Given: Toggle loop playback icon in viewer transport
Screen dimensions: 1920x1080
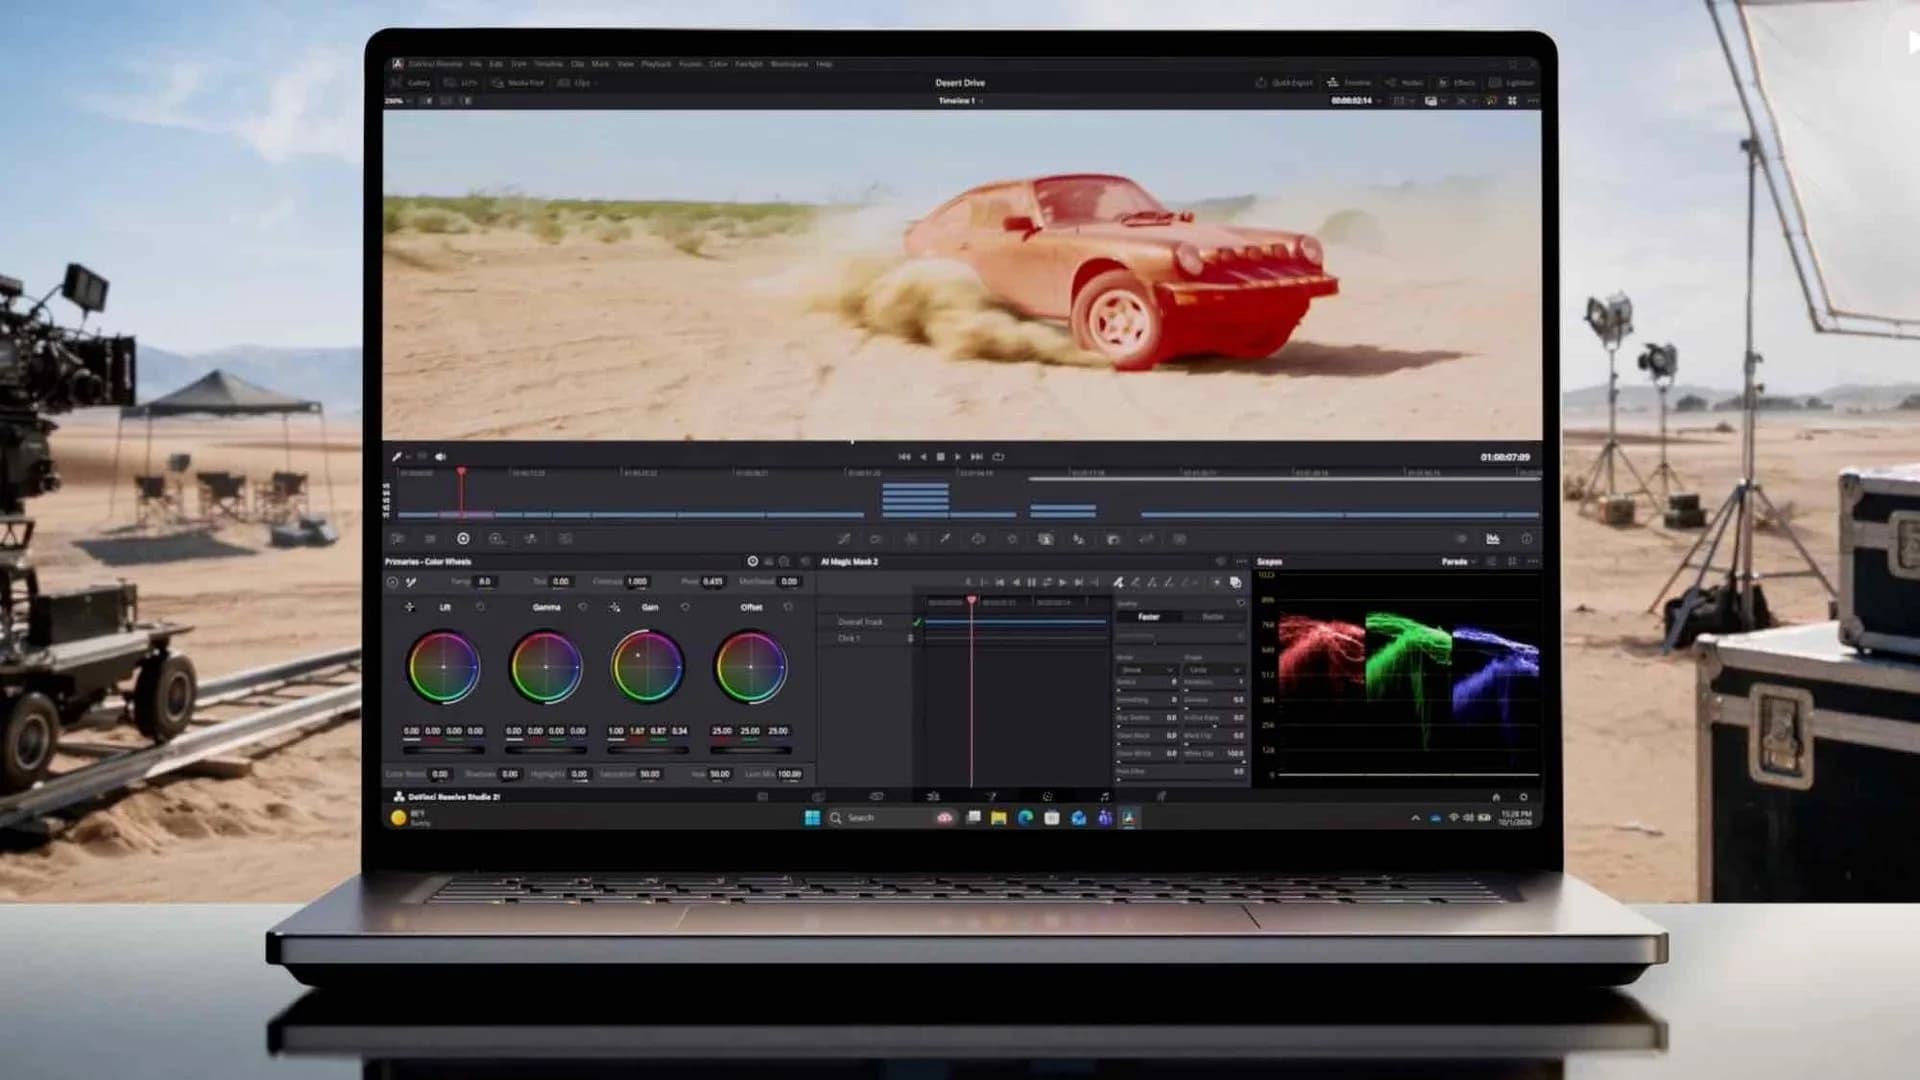Looking at the screenshot, I should tap(997, 457).
